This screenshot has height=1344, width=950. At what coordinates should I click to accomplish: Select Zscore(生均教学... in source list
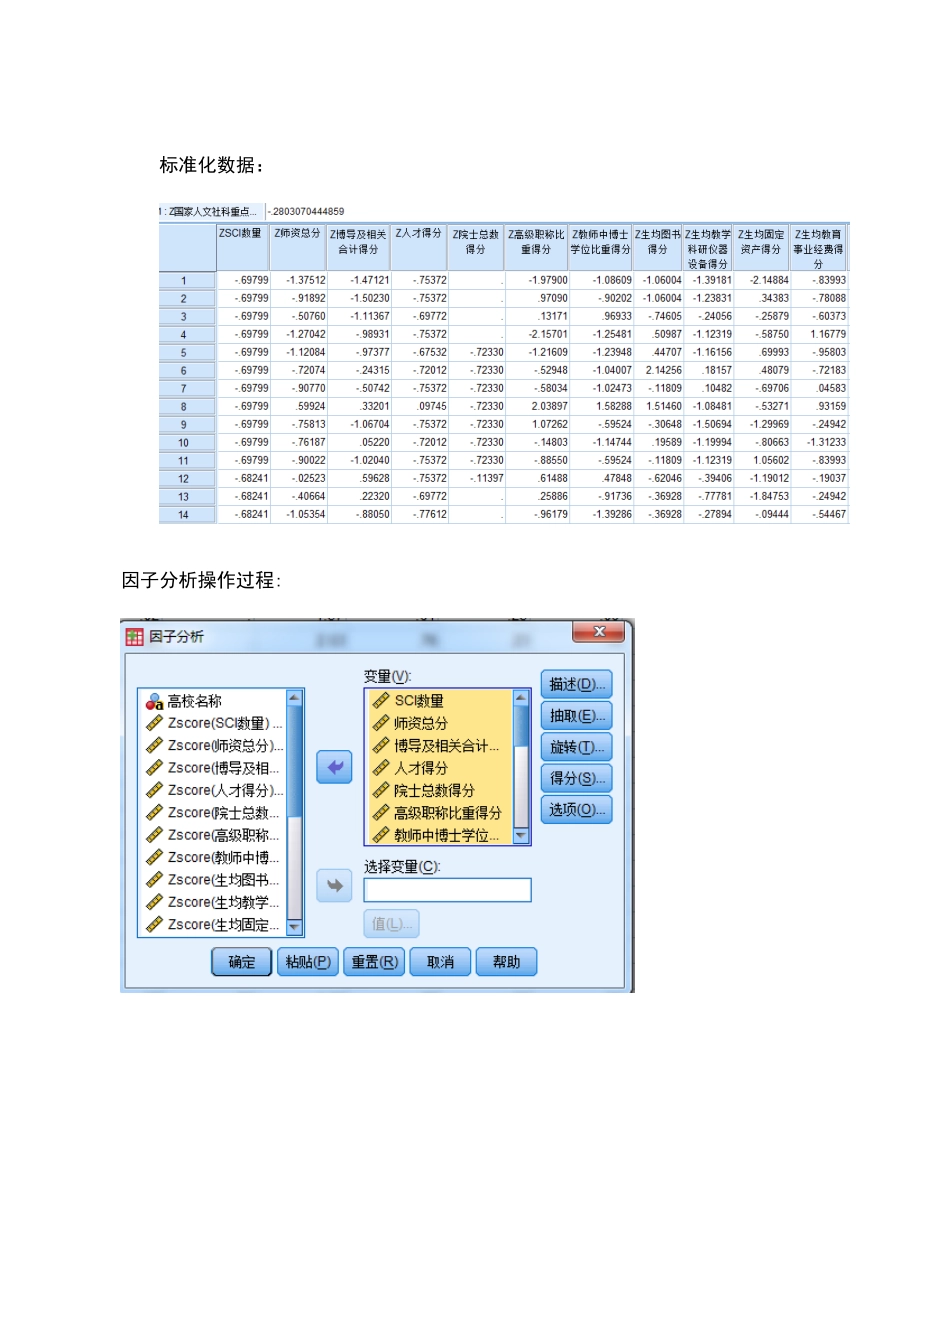tap(223, 903)
